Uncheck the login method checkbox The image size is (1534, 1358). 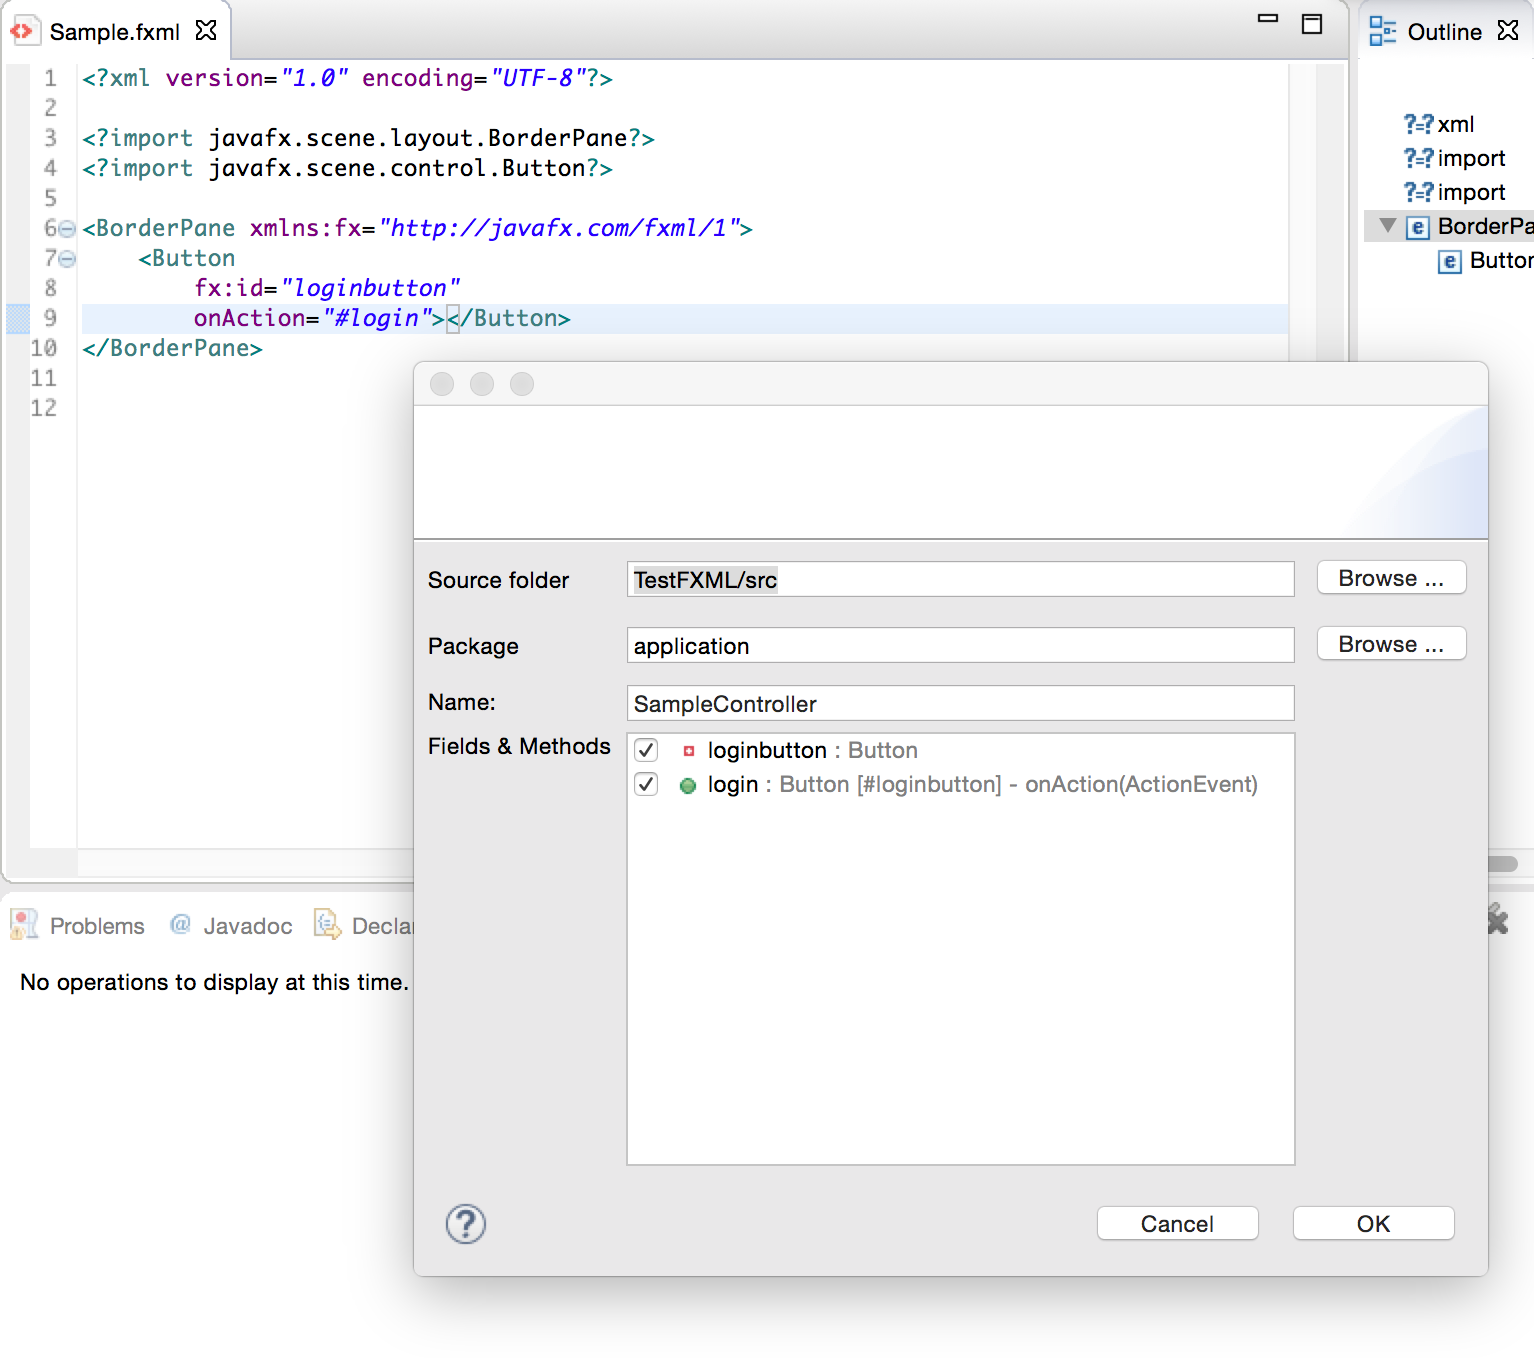click(646, 784)
